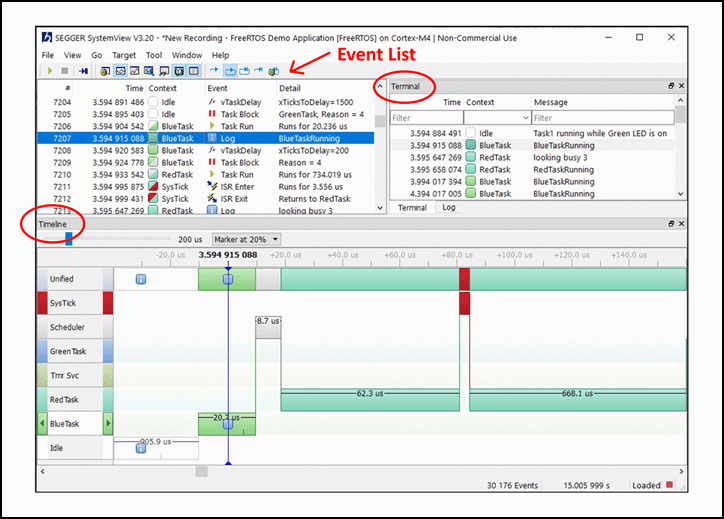Toggle the highlighted clock-window toolbar icon
The height and width of the screenshot is (519, 724).
click(x=179, y=71)
